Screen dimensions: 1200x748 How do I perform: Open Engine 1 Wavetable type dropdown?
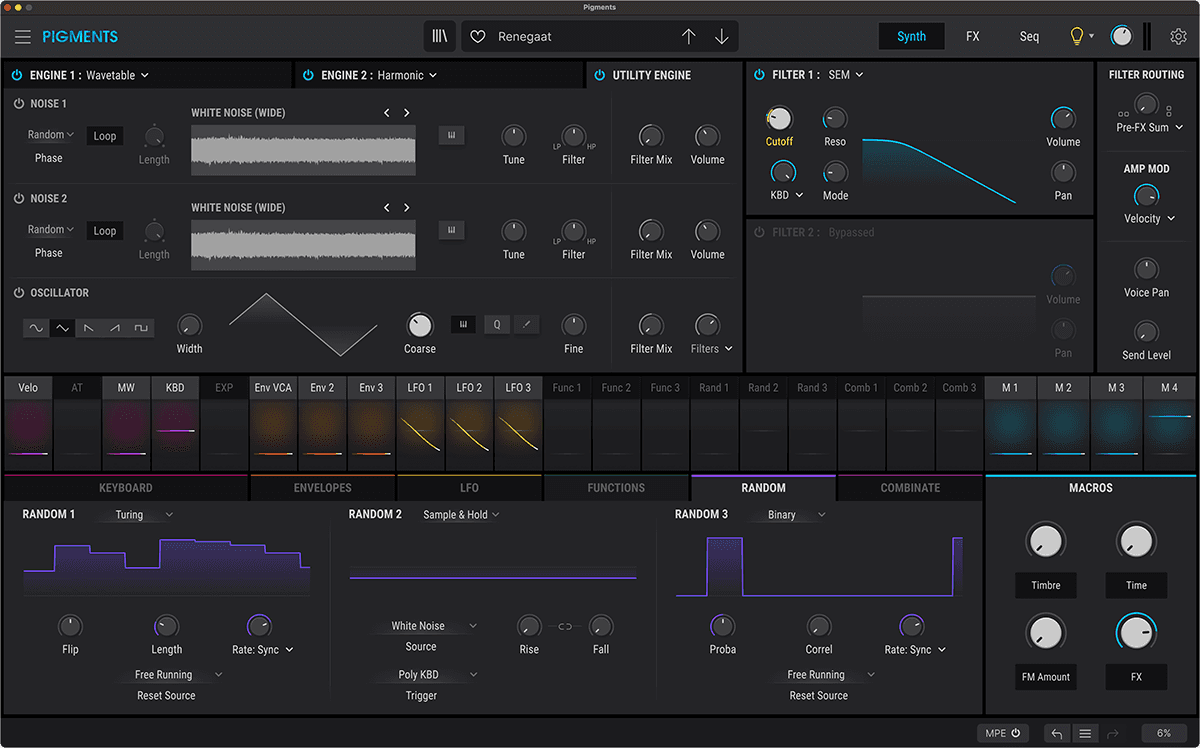118,75
